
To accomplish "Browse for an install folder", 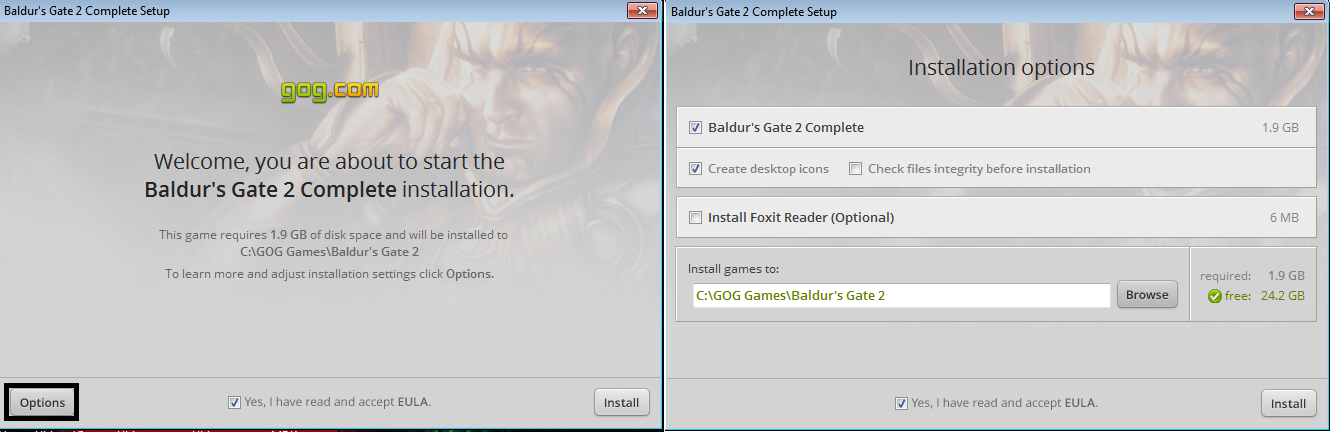I will pos(1147,295).
